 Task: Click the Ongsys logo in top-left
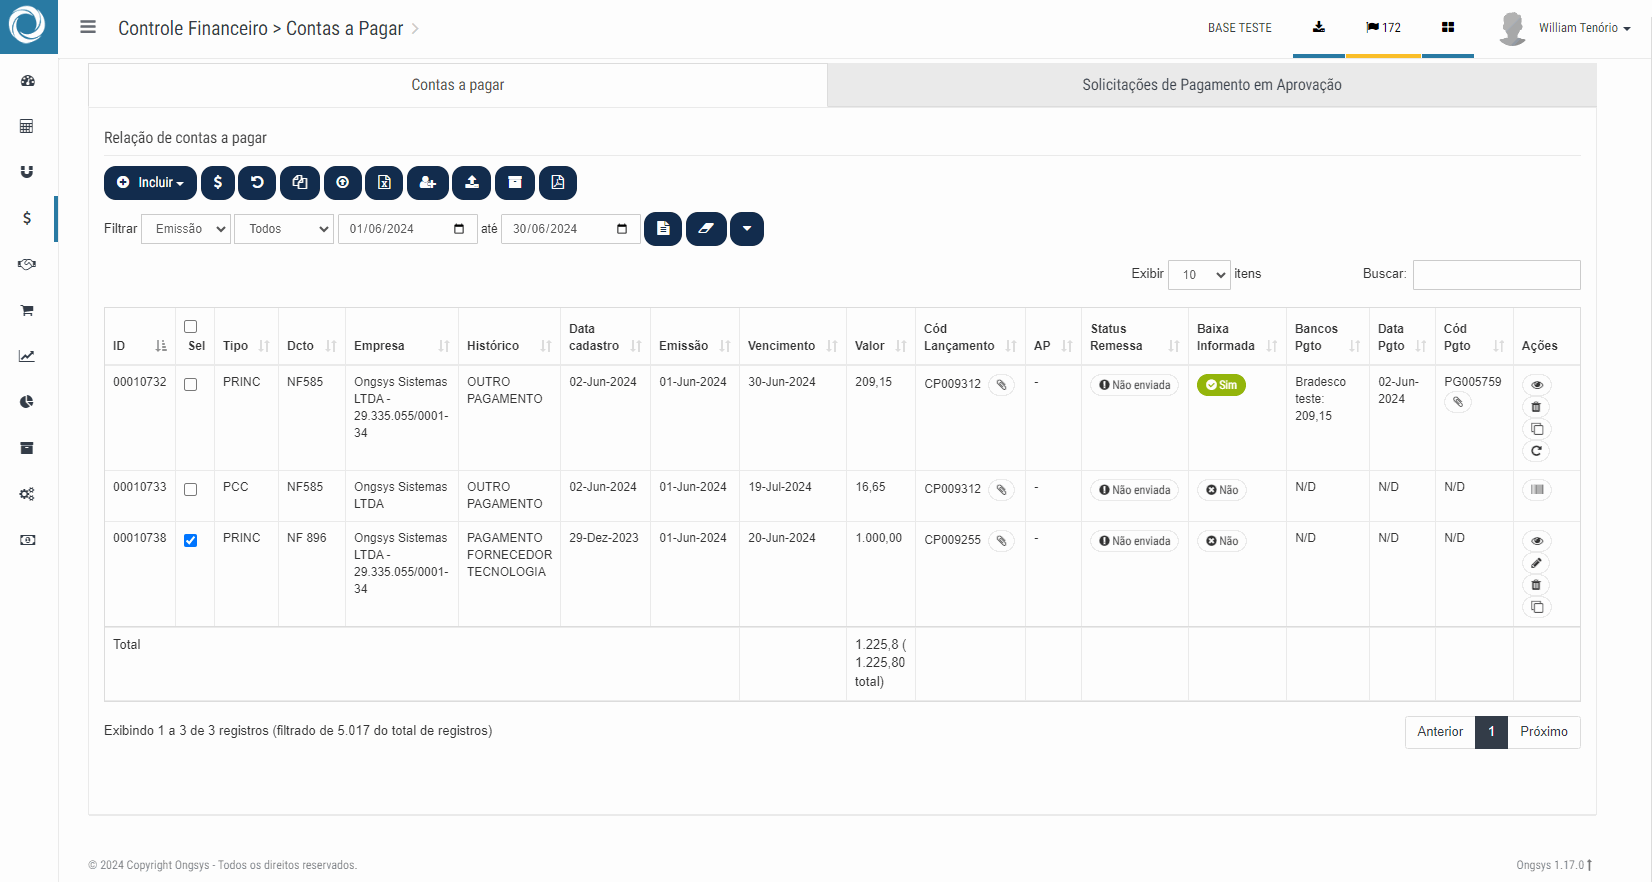[x=27, y=25]
